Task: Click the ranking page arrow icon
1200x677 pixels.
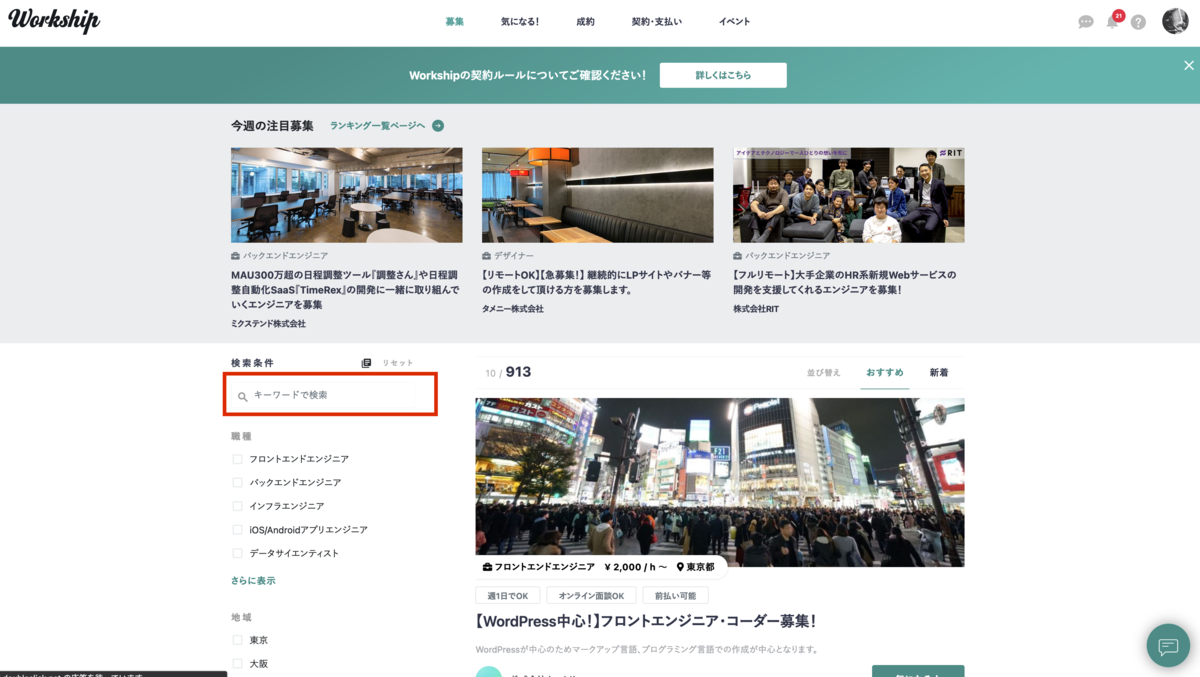Action: (438, 126)
